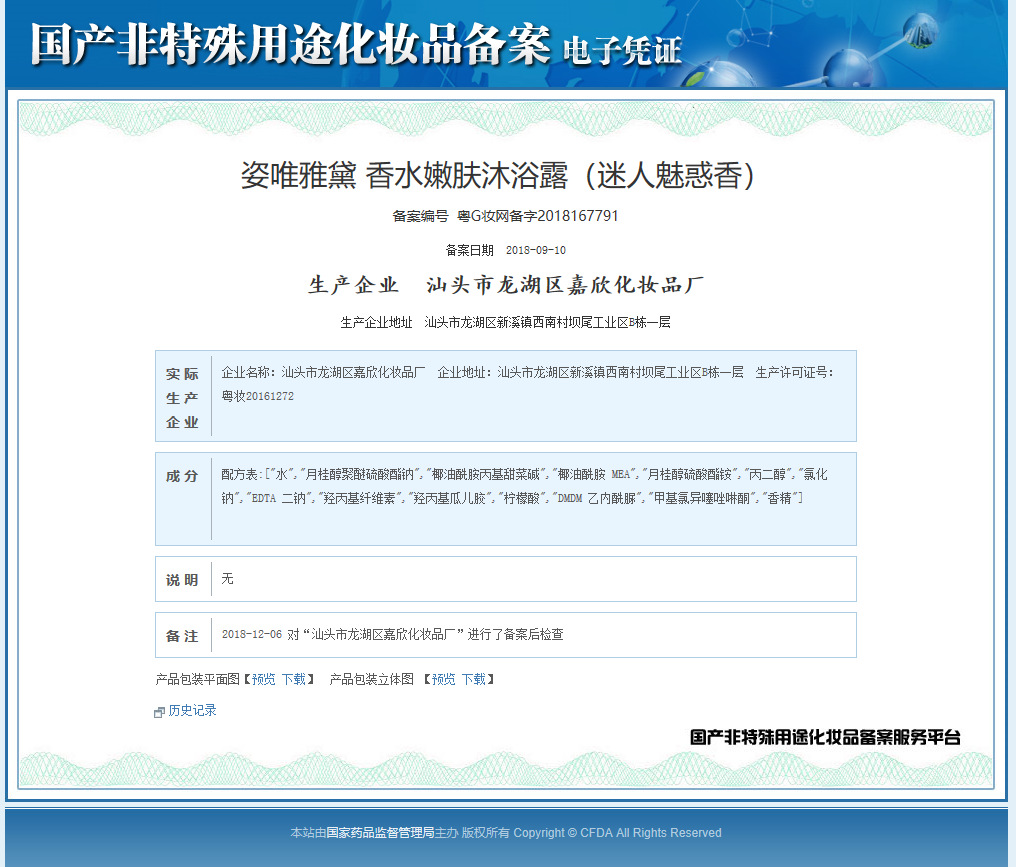This screenshot has height=867, width=1016.
Task: Click the product title 姿唯雅黛 香水嫩肤沐浴露
Action: click(498, 176)
